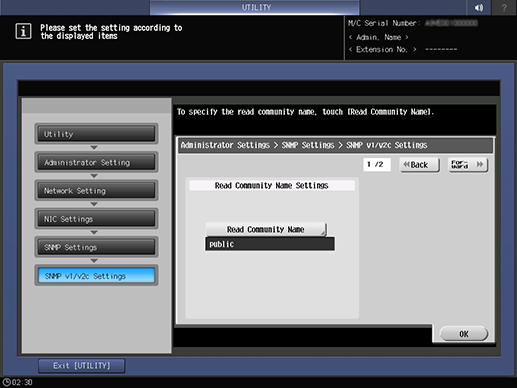Select the public community name field
517x388 pixels.
270,244
